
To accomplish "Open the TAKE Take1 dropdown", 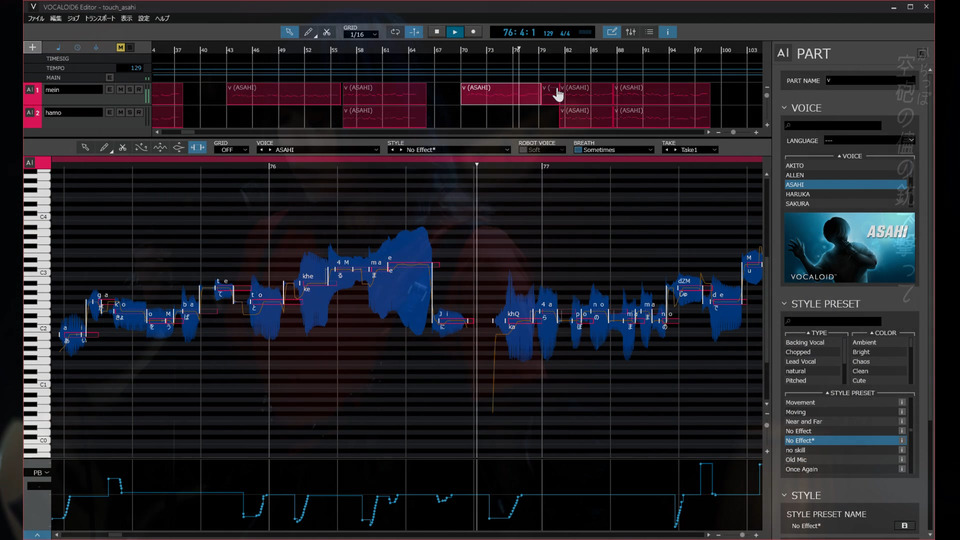I will point(690,150).
